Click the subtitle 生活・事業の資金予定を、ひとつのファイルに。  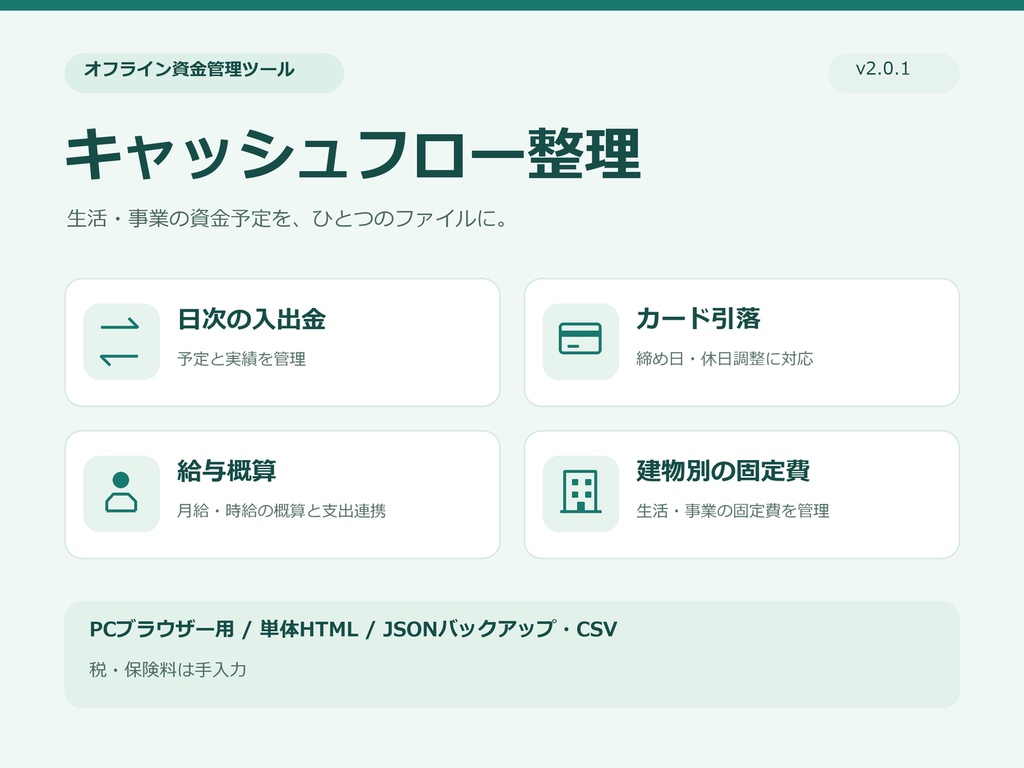click(x=287, y=218)
